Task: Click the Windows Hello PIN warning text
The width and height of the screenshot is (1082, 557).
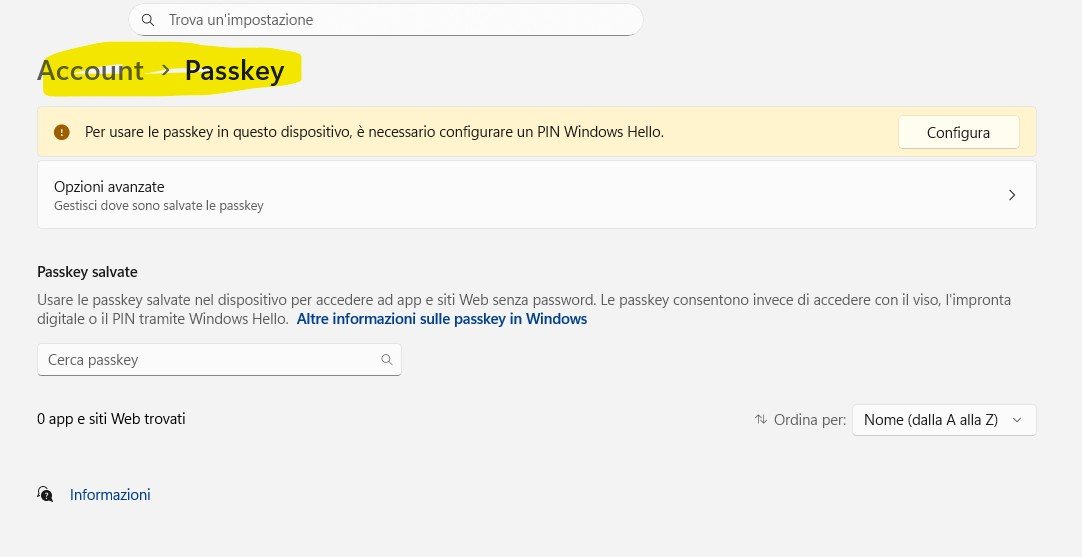Action: tap(374, 132)
